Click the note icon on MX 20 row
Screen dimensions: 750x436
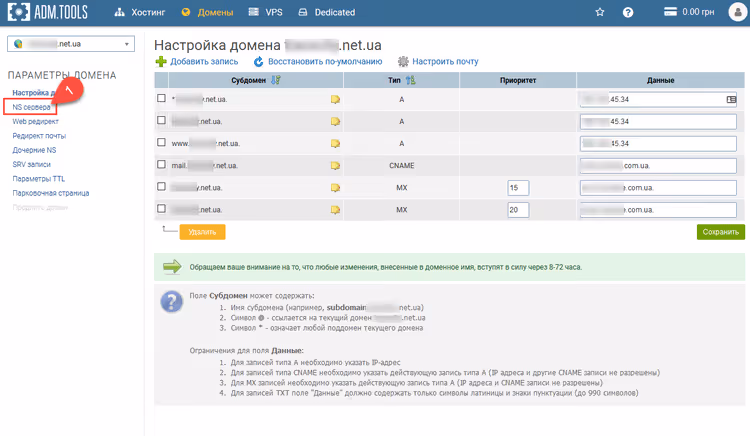(335, 210)
